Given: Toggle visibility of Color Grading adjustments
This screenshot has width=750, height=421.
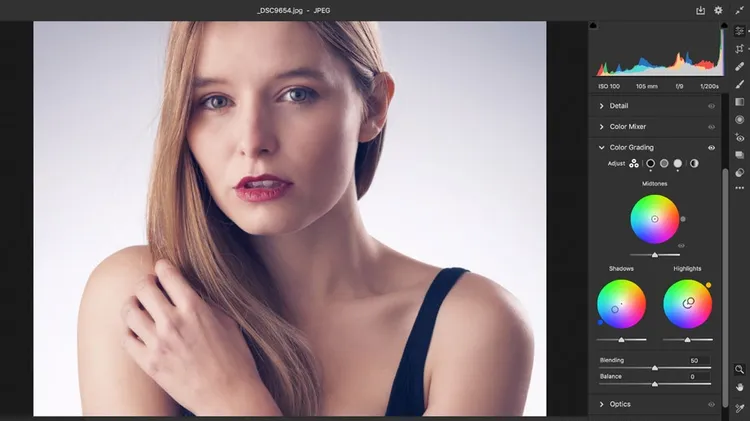Looking at the screenshot, I should [711, 148].
